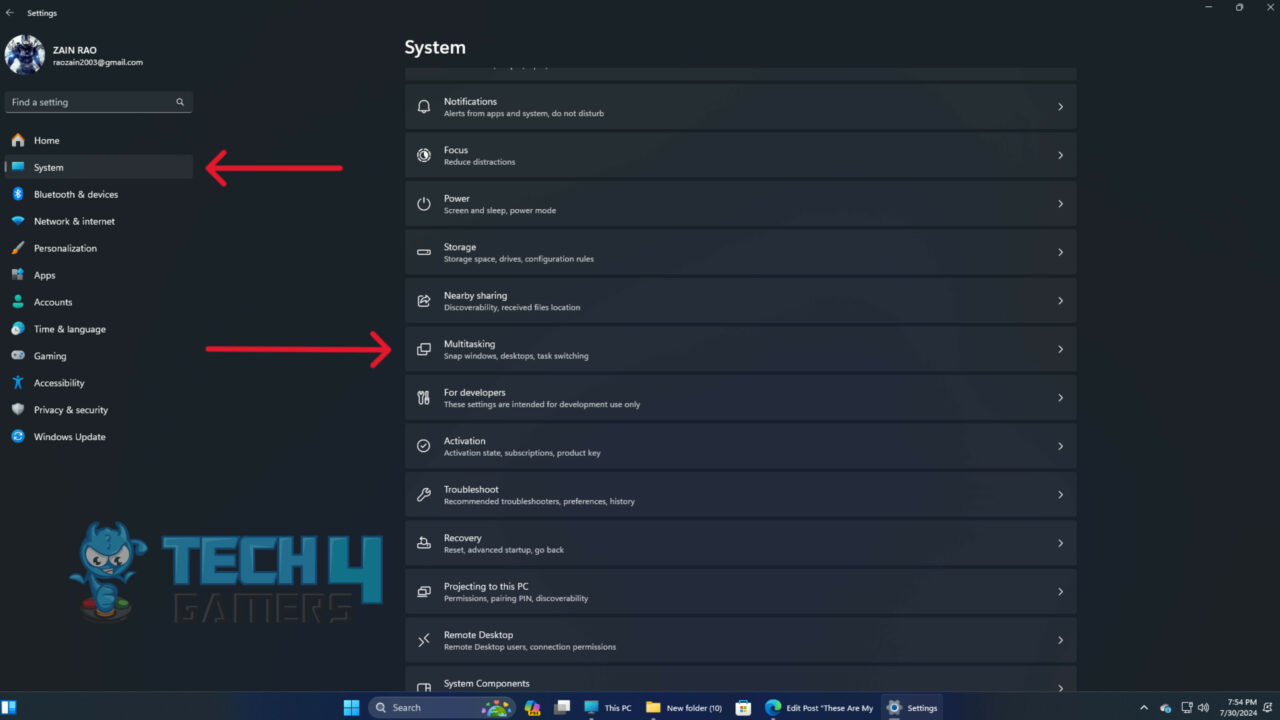Screen dimensions: 1280x720
Task: Expand the Activation settings row
Action: (x=740, y=446)
